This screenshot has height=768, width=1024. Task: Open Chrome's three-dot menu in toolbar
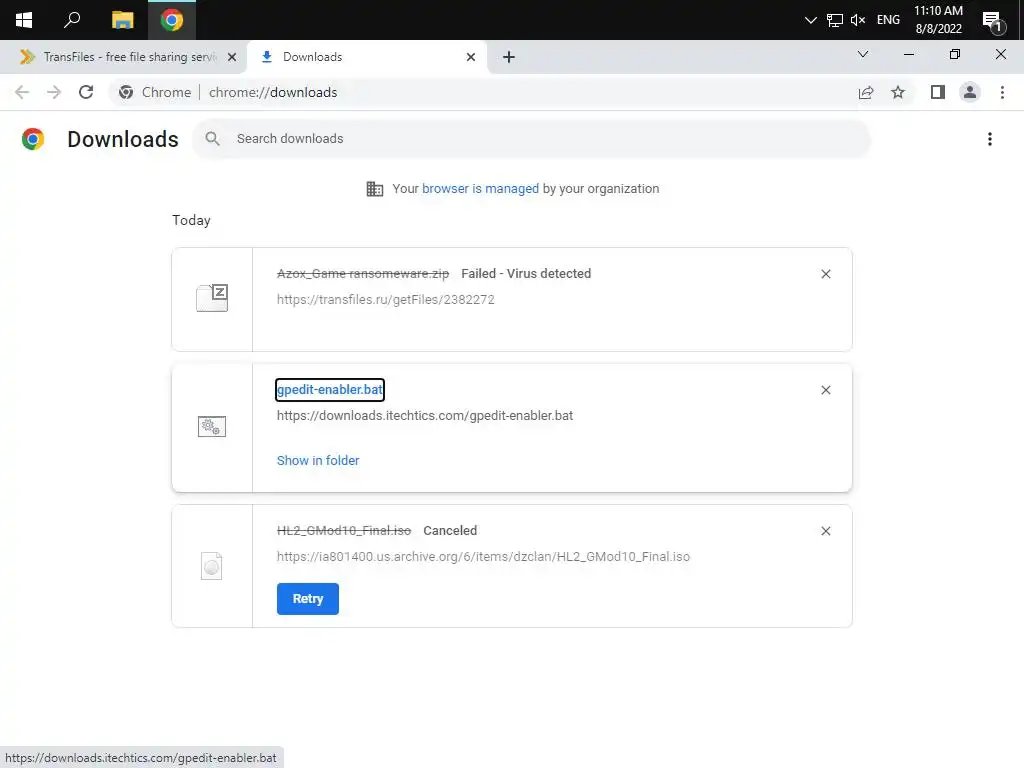[1002, 92]
